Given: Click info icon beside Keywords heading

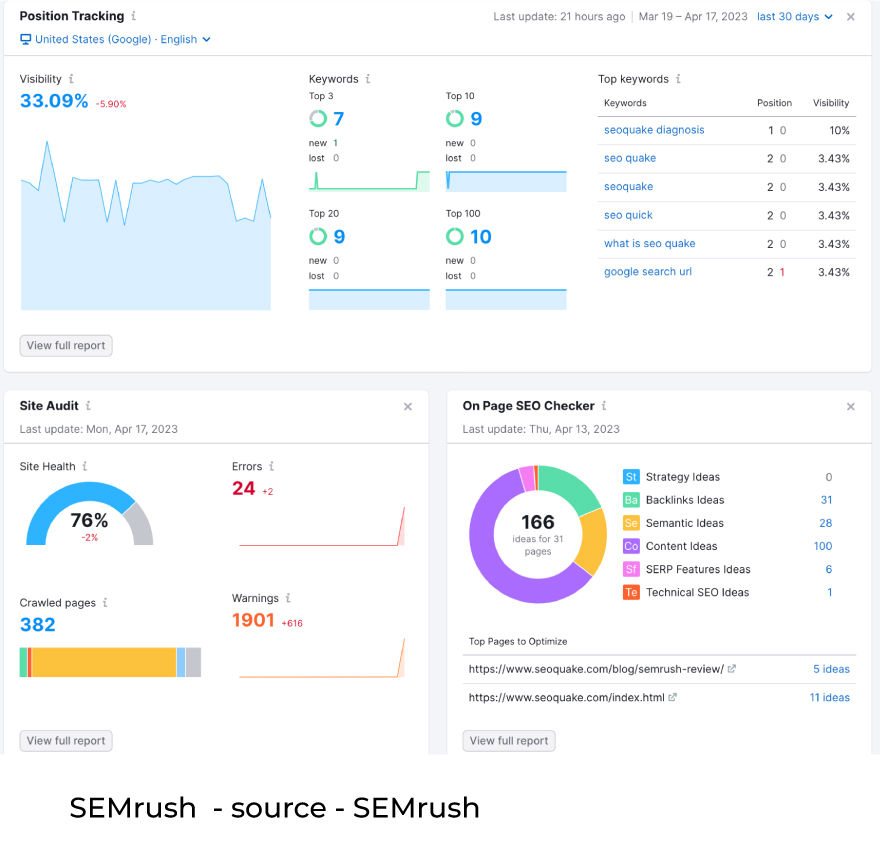Looking at the screenshot, I should 368,79.
